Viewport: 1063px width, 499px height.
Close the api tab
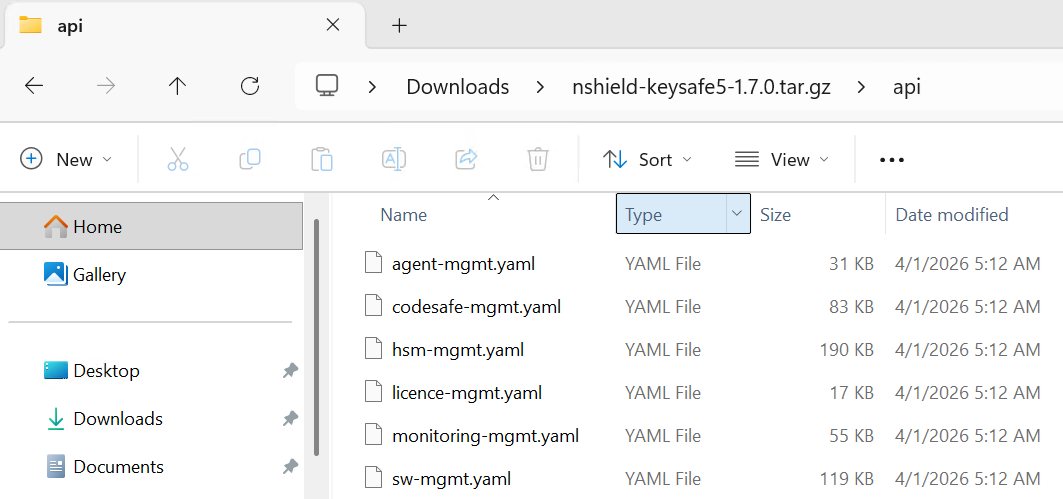coord(332,25)
